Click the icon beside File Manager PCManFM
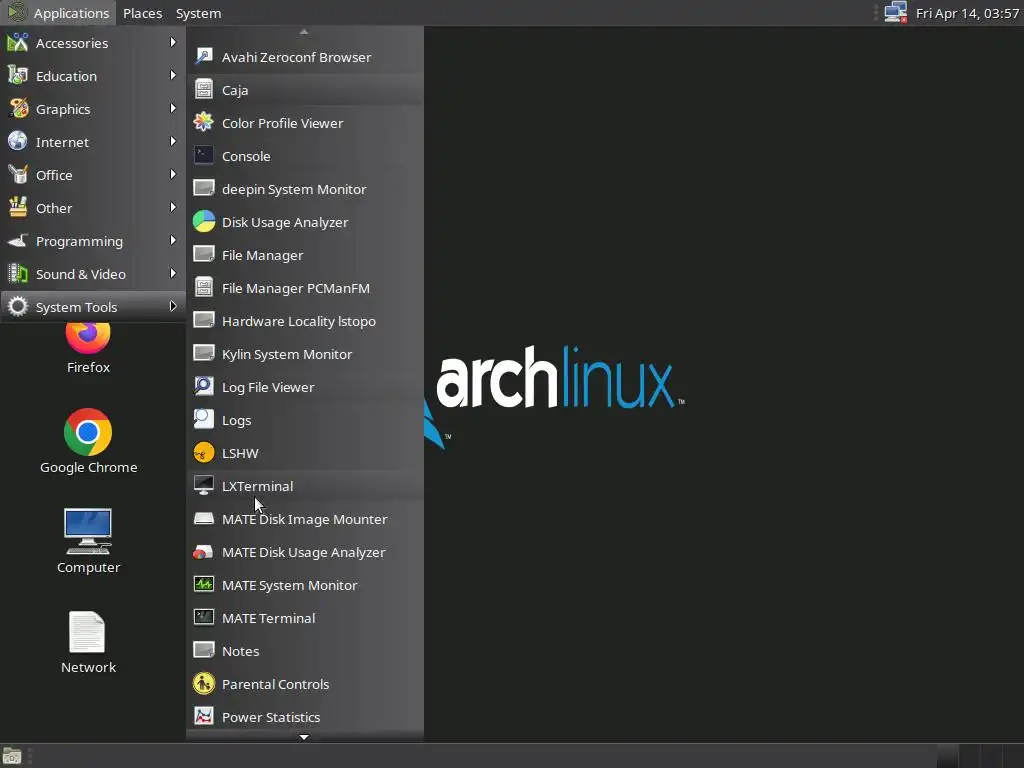Image resolution: width=1024 pixels, height=768 pixels. [204, 287]
